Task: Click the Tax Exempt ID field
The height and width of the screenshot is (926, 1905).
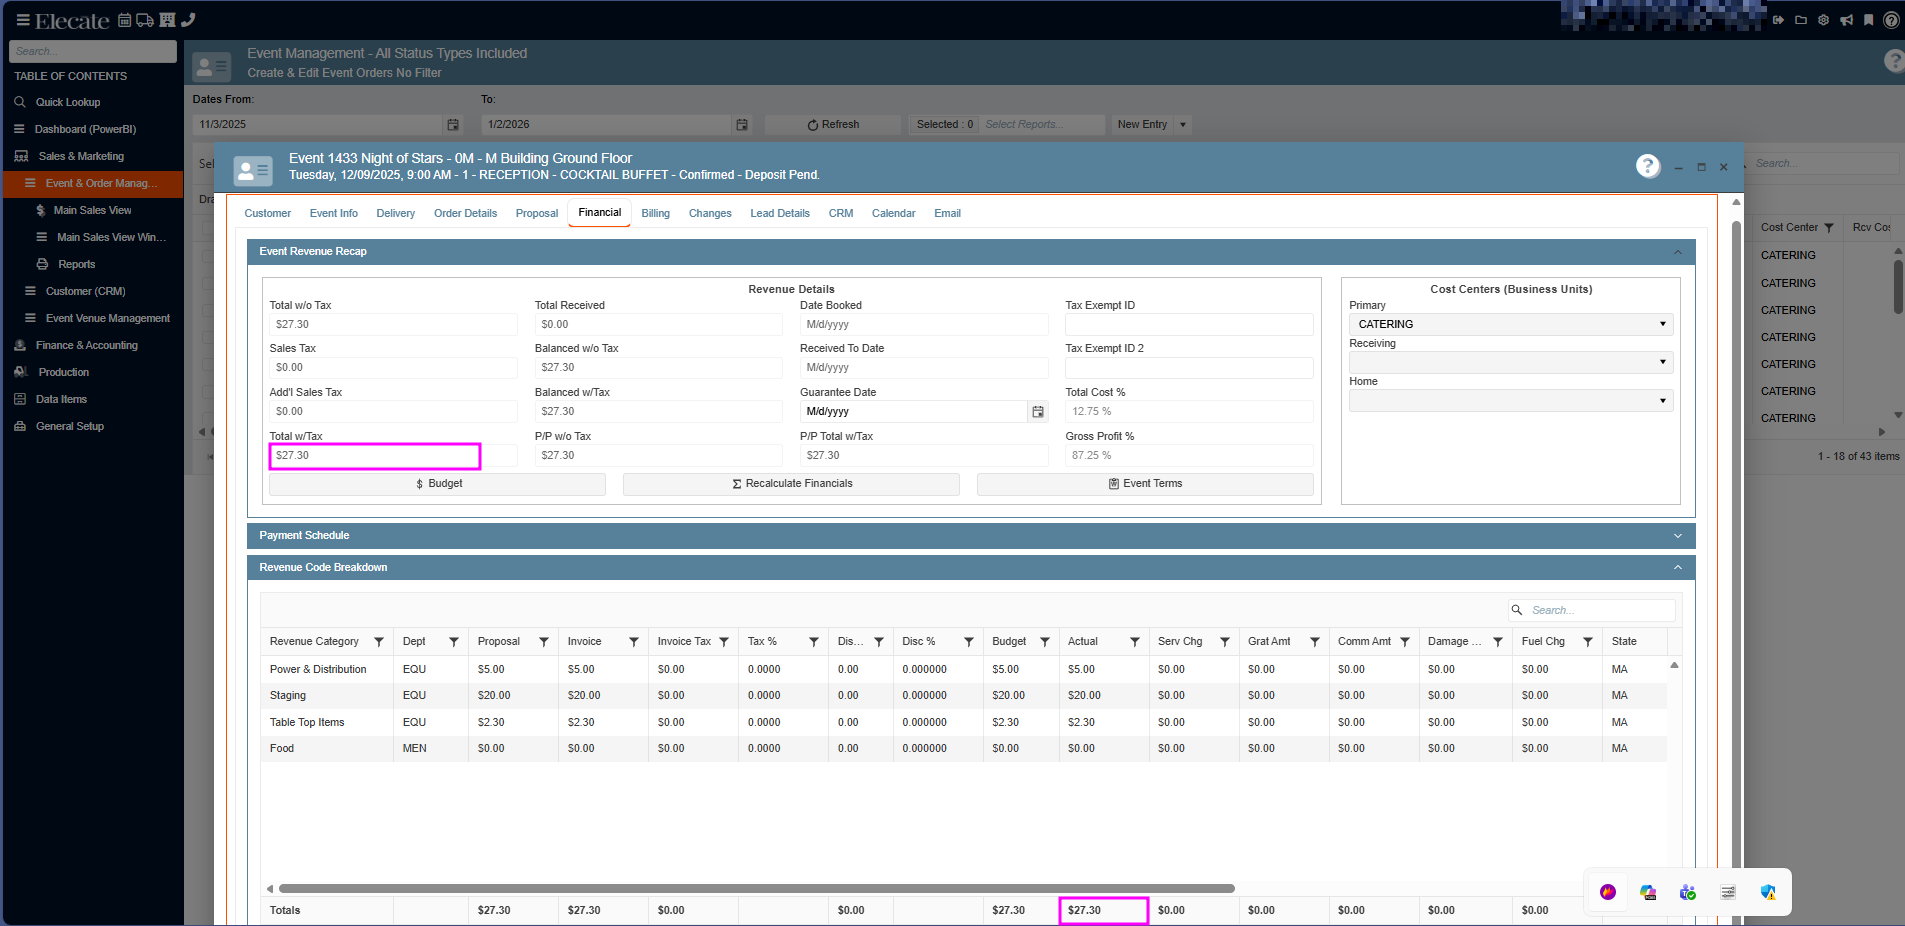Action: tap(1188, 324)
